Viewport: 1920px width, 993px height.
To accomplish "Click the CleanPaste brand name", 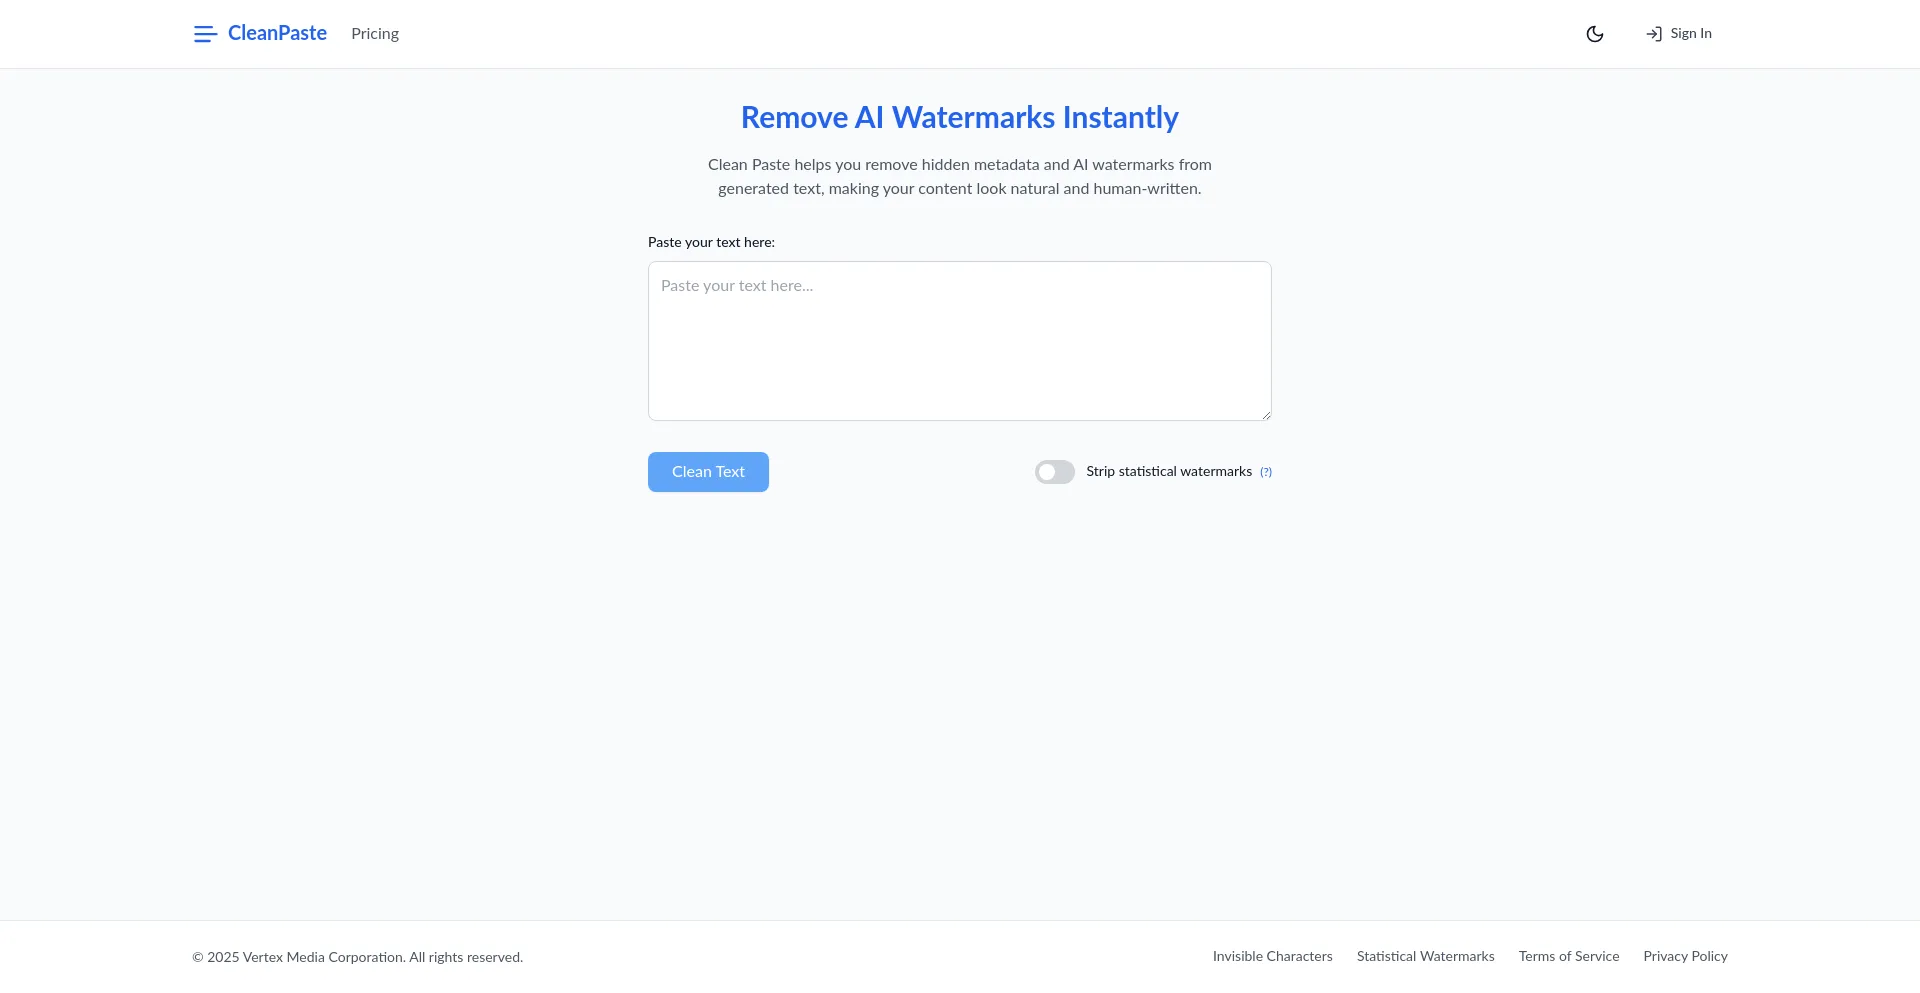I will click(277, 33).
